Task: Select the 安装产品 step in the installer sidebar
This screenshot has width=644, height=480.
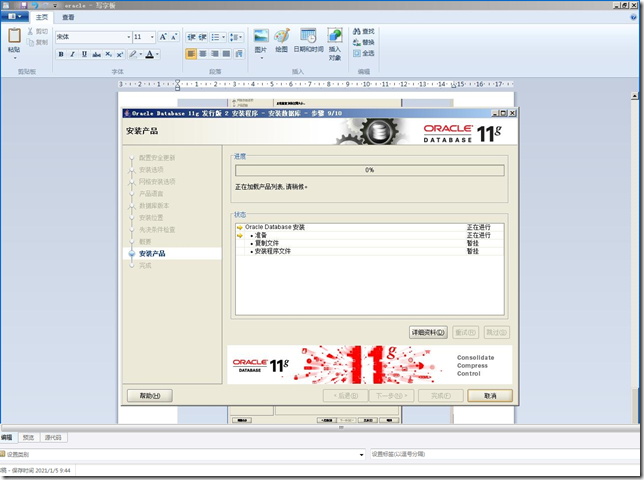Action: coord(152,253)
